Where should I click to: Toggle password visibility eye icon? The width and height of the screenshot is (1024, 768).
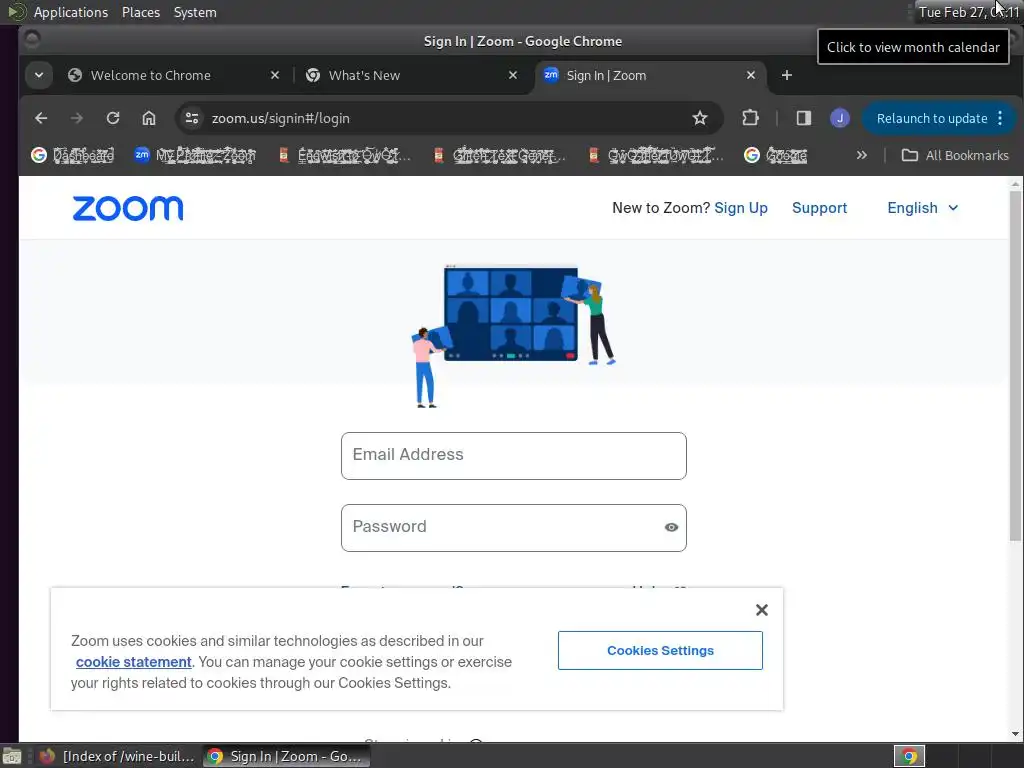(671, 528)
